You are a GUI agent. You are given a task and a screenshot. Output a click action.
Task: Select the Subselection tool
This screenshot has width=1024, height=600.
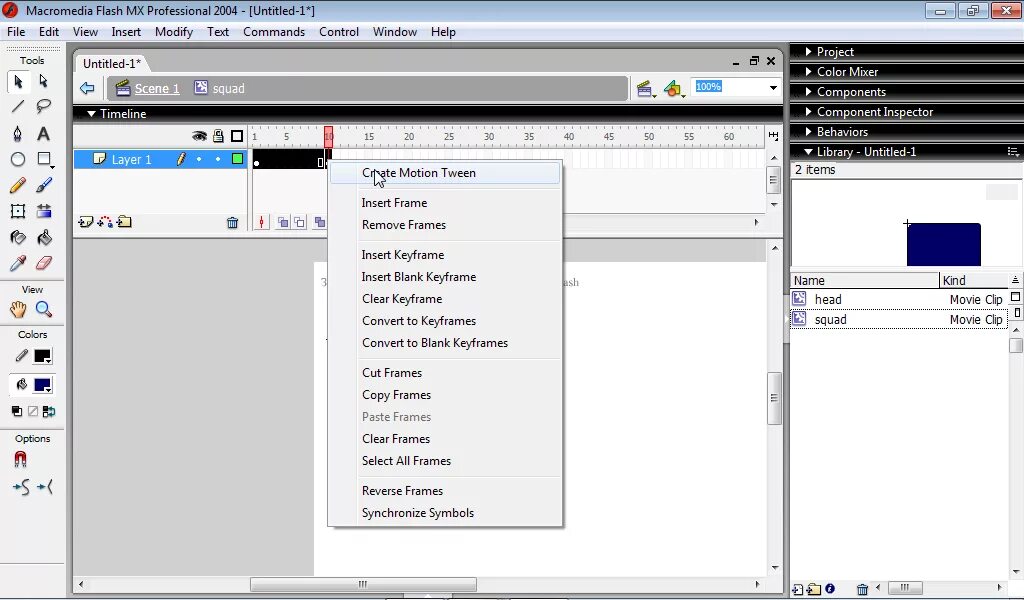43,81
